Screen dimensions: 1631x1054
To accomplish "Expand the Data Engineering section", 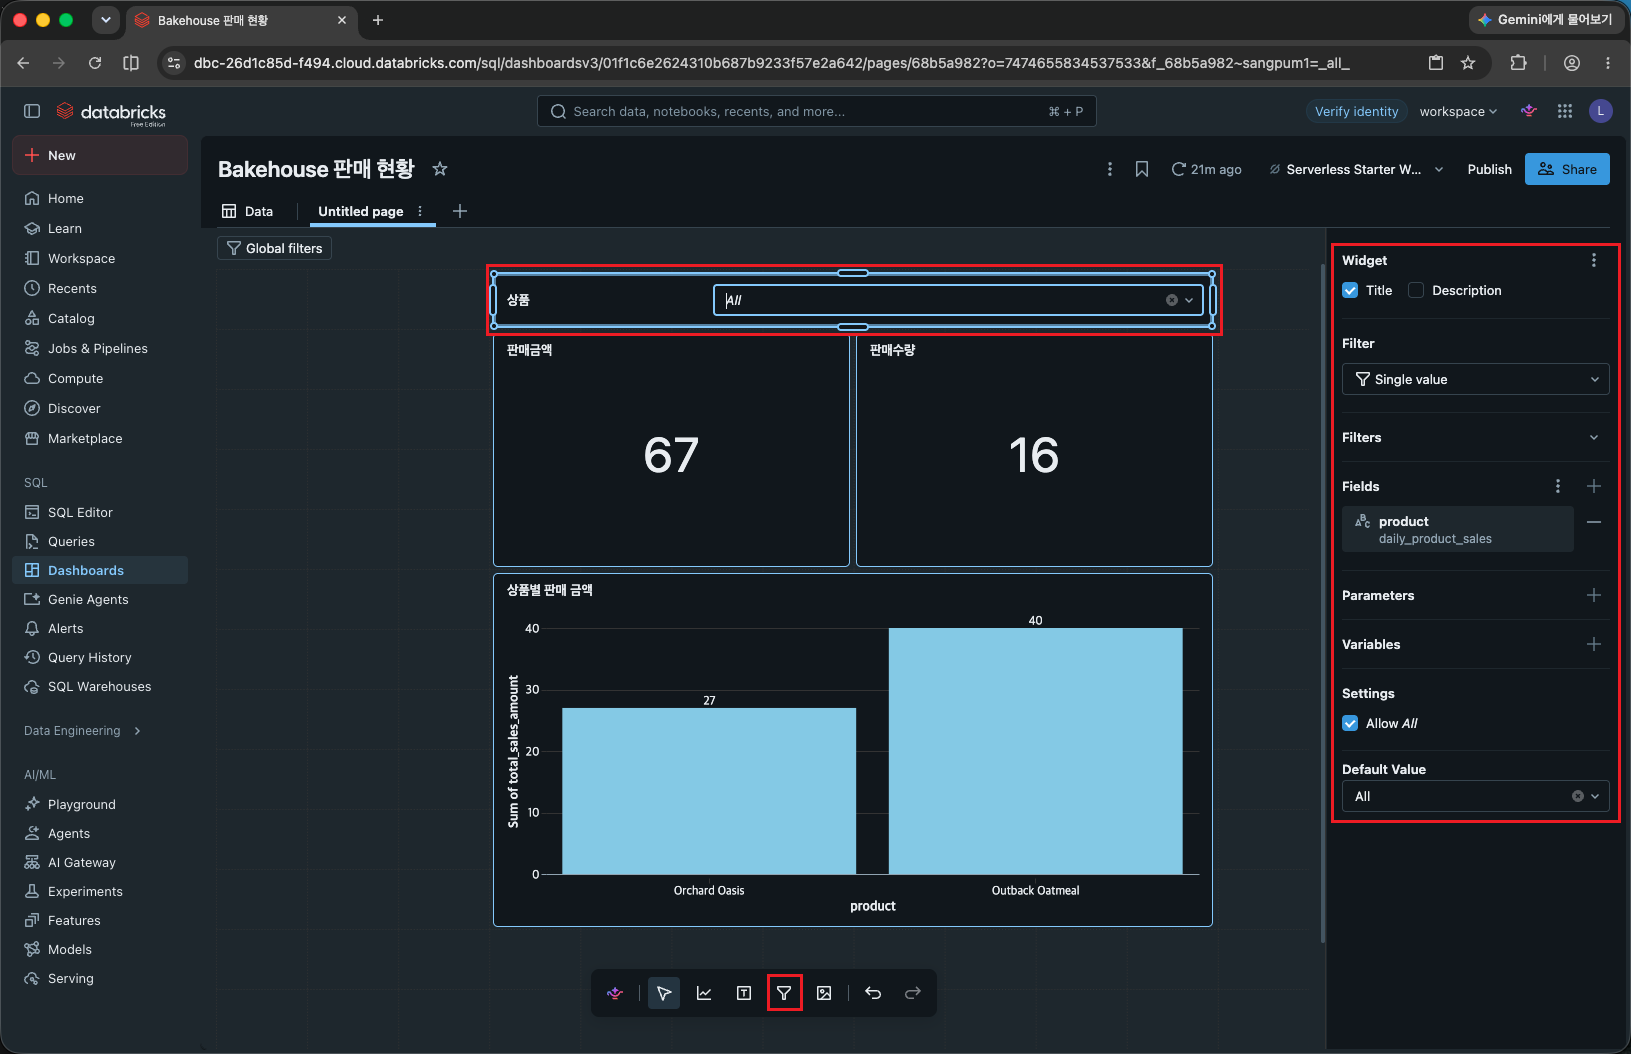I will (x=82, y=731).
